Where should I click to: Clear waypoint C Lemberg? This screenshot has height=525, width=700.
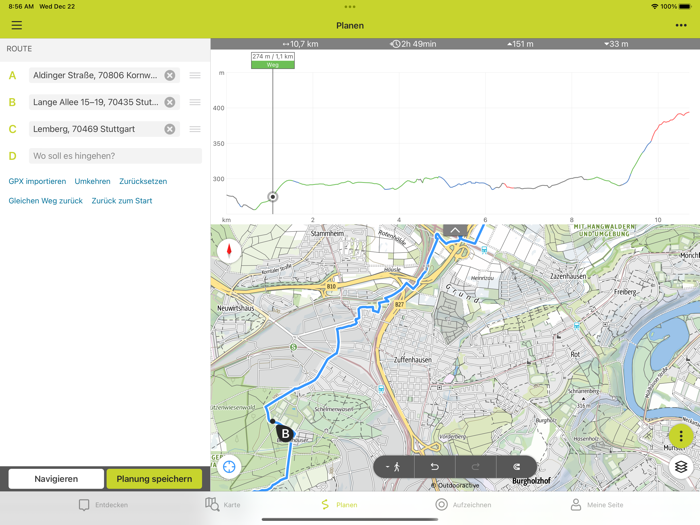[x=170, y=129]
